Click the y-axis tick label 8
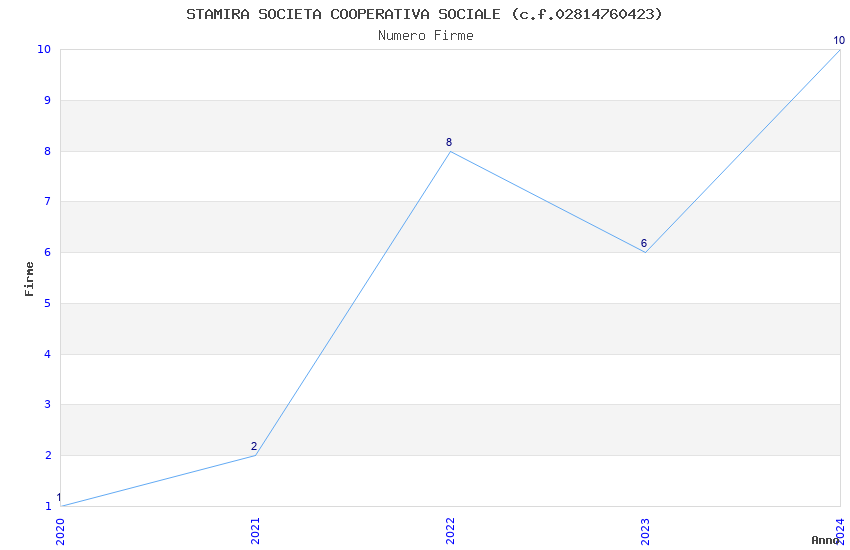850x550 pixels. 48,151
